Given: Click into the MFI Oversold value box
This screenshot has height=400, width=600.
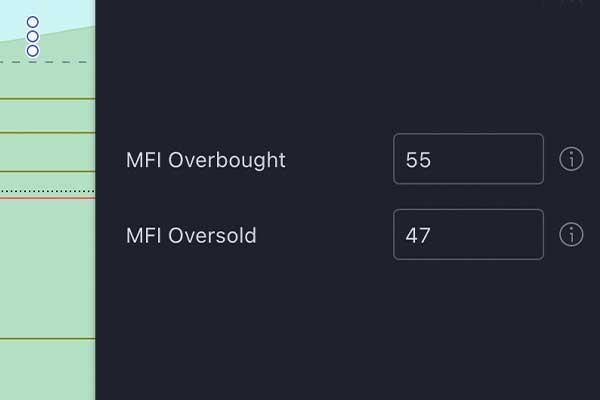Looking at the screenshot, I should 468,235.
